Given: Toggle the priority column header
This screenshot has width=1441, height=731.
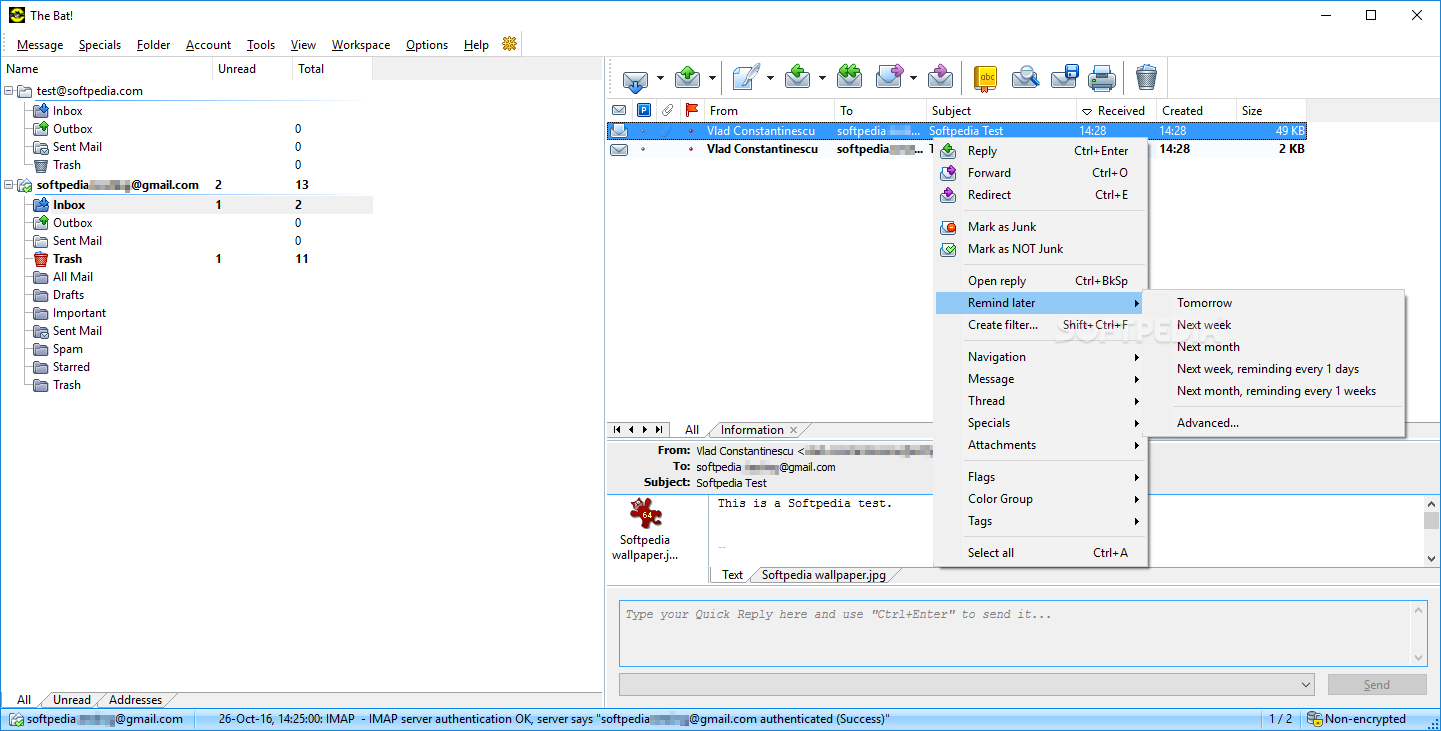Looking at the screenshot, I should point(643,110).
